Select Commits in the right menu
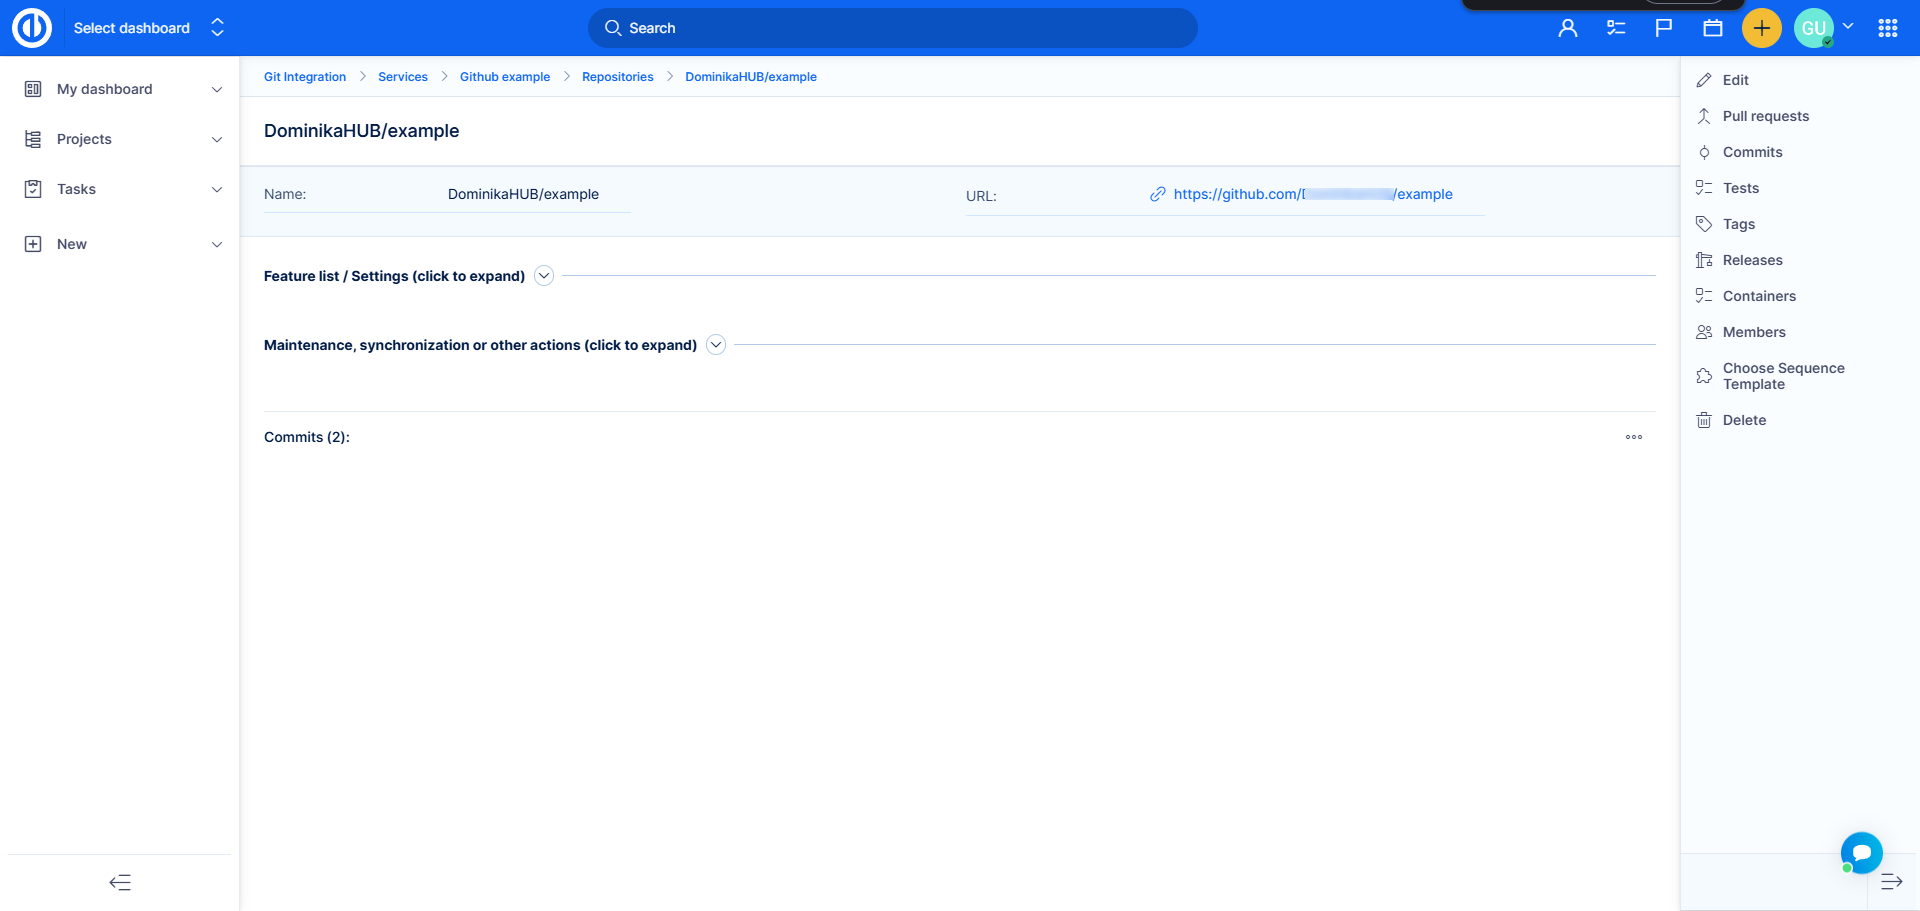Screen dimensions: 1920x911 (1752, 152)
